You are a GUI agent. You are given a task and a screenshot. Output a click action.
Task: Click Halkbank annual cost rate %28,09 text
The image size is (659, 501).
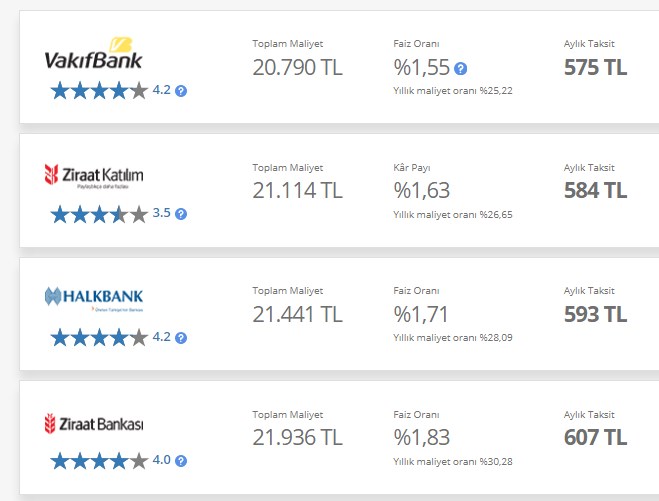click(x=453, y=338)
